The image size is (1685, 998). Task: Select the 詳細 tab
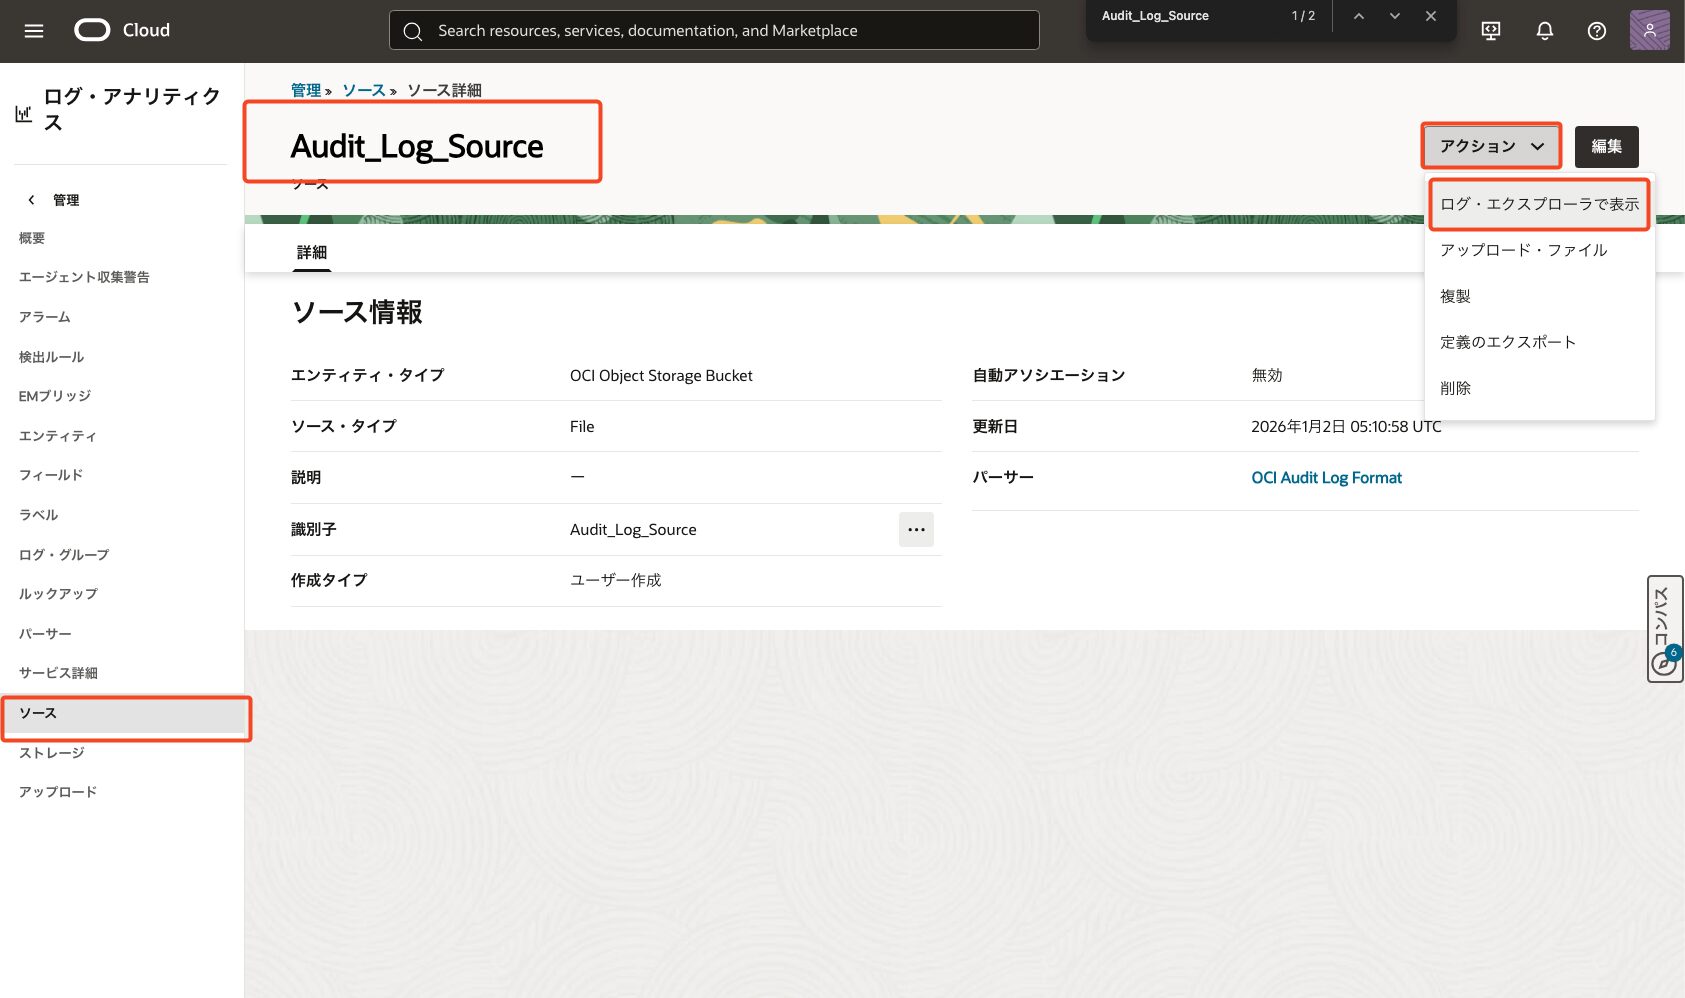pyautogui.click(x=312, y=252)
